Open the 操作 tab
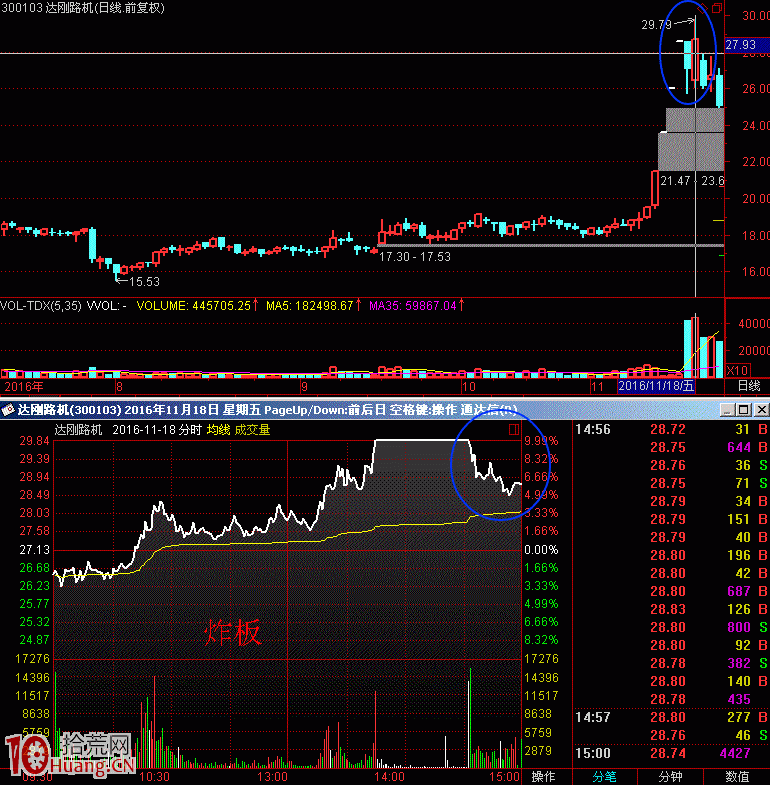Image resolution: width=770 pixels, height=785 pixels. click(x=543, y=776)
